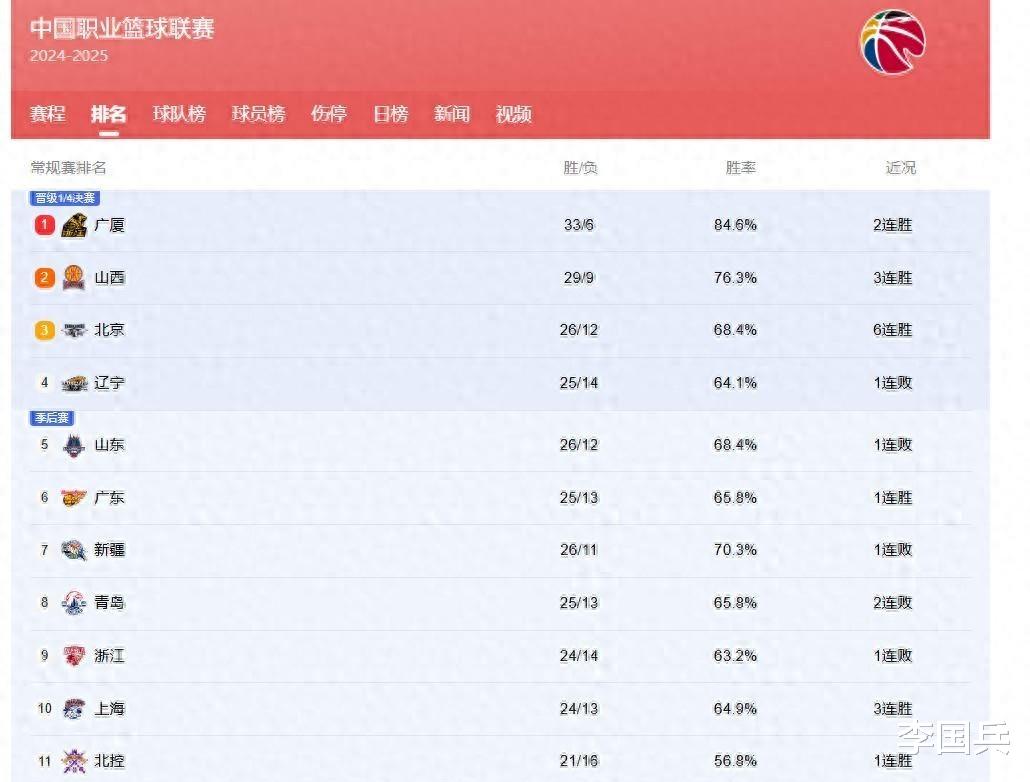Click the orange rank 2 badge
This screenshot has width=1030, height=782.
(45, 277)
